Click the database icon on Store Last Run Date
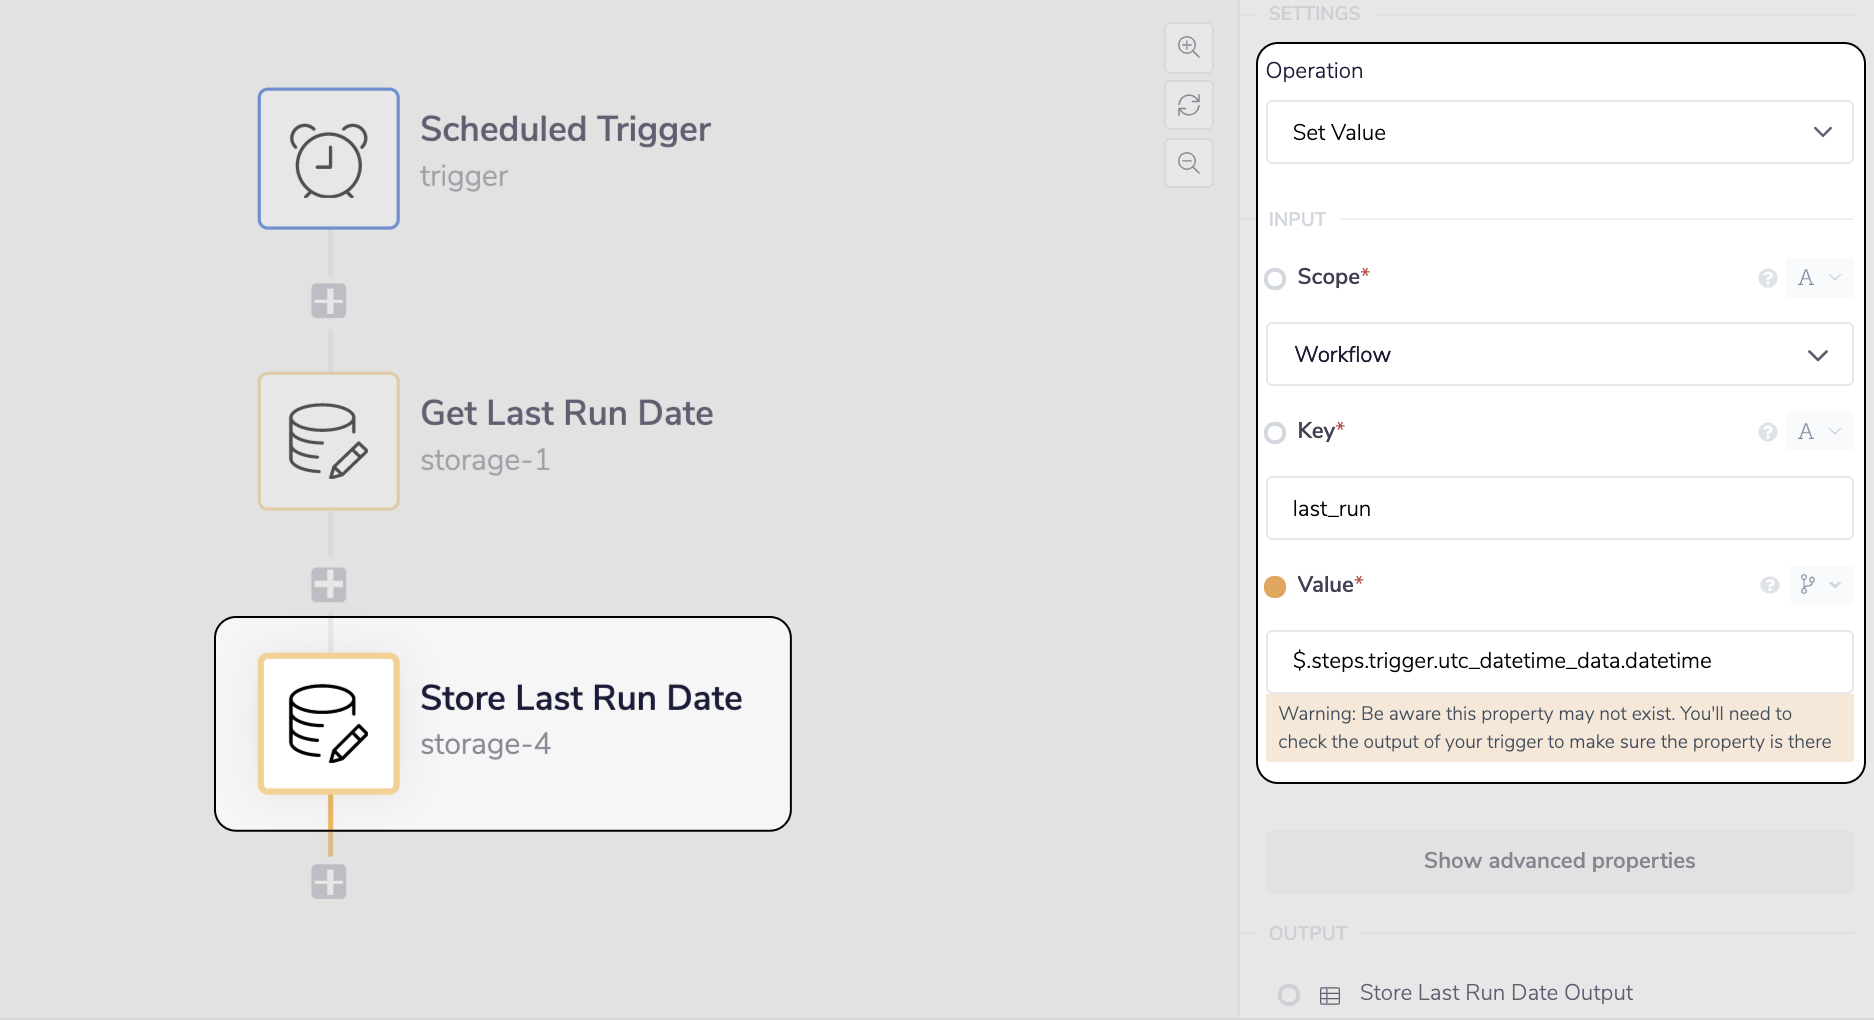This screenshot has width=1874, height=1020. [328, 723]
